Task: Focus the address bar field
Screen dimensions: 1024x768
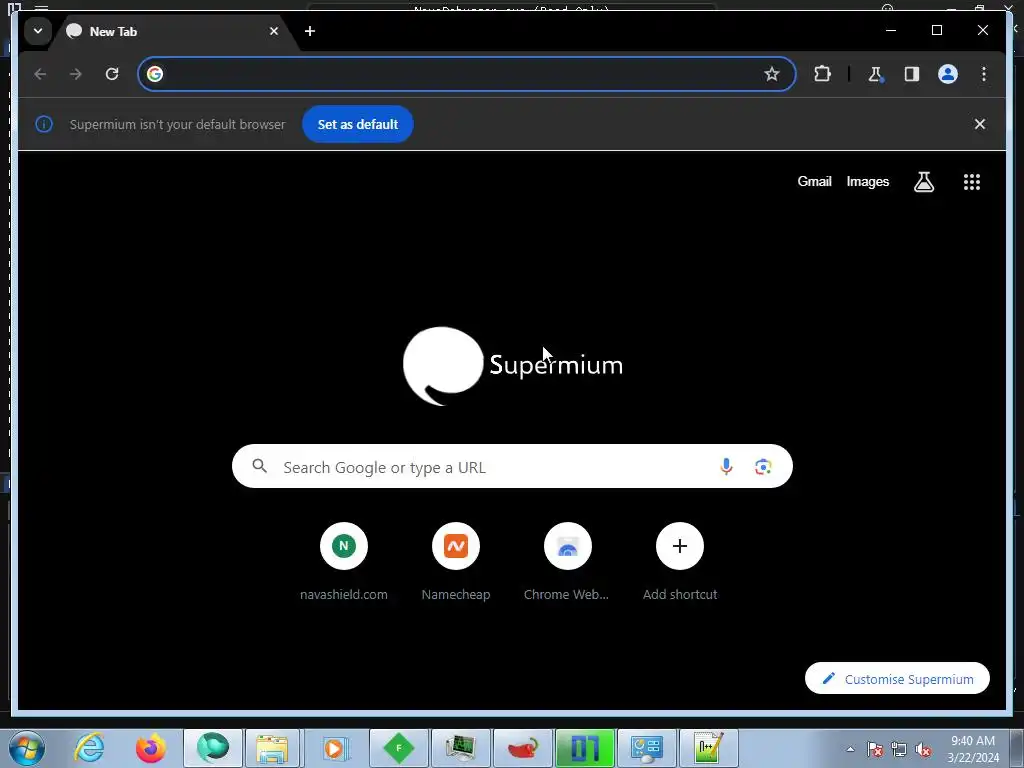Action: click(466, 74)
